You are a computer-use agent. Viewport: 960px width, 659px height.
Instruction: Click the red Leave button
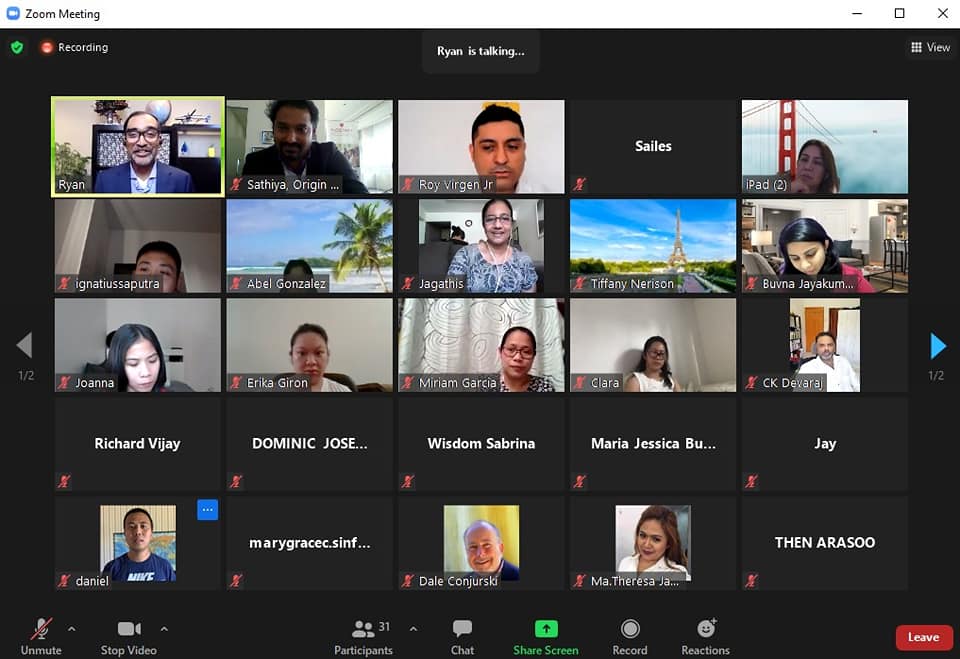tap(923, 638)
